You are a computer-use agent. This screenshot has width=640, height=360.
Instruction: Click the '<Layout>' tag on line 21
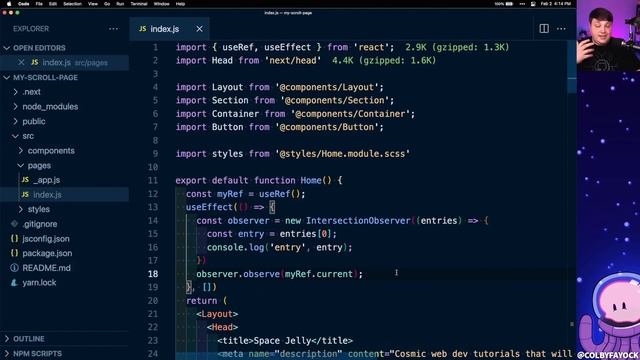coord(217,314)
